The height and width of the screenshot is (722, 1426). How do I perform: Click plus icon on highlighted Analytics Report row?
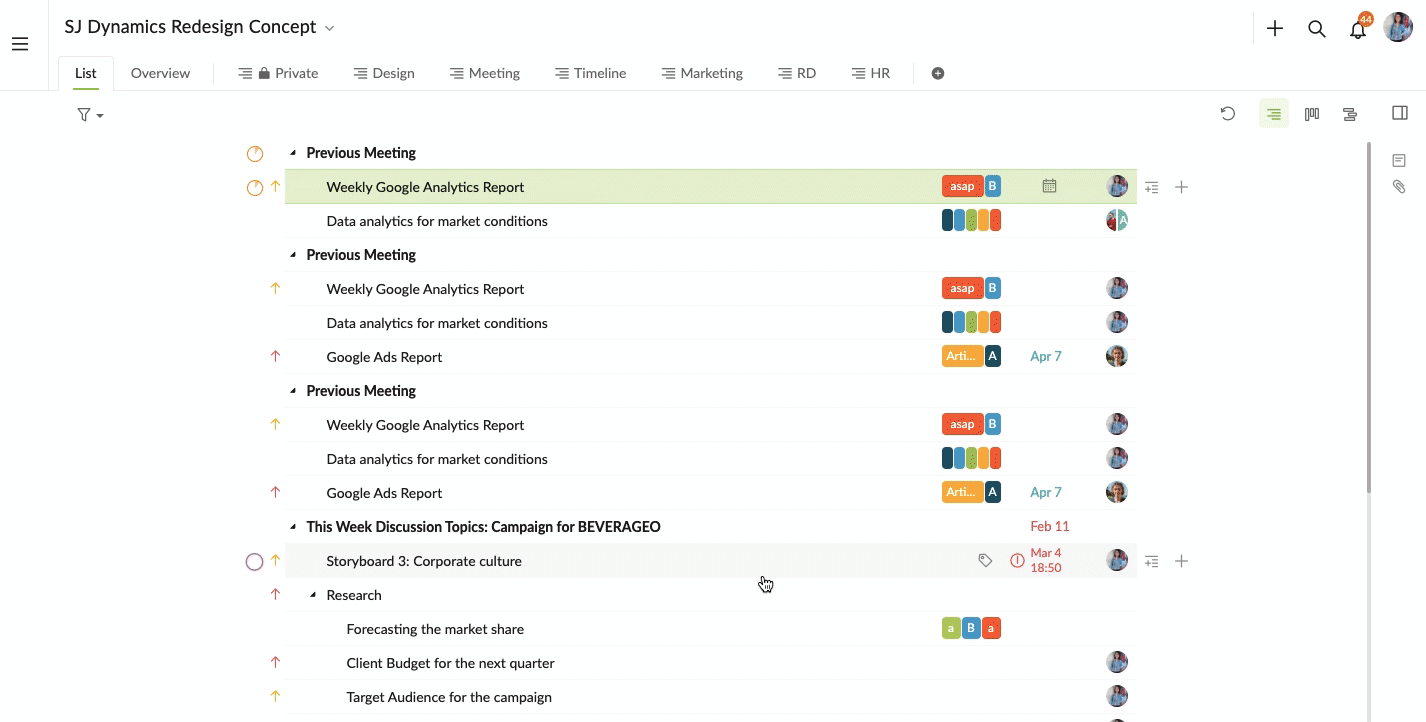pos(1181,187)
